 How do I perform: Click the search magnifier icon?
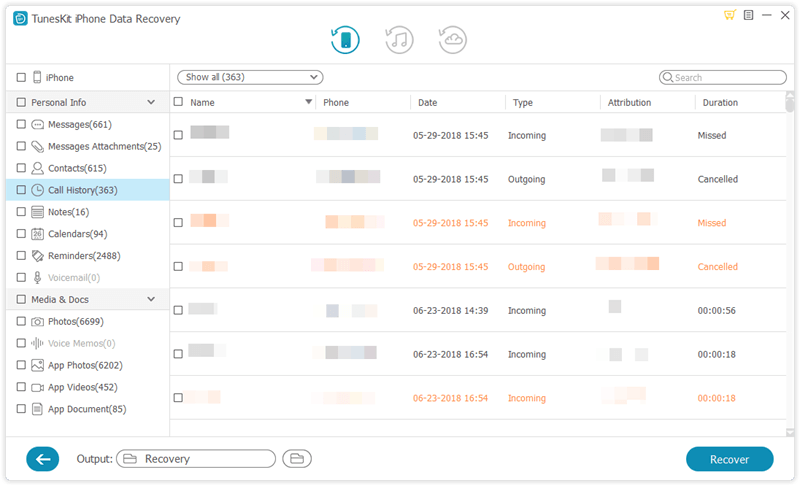pos(668,78)
